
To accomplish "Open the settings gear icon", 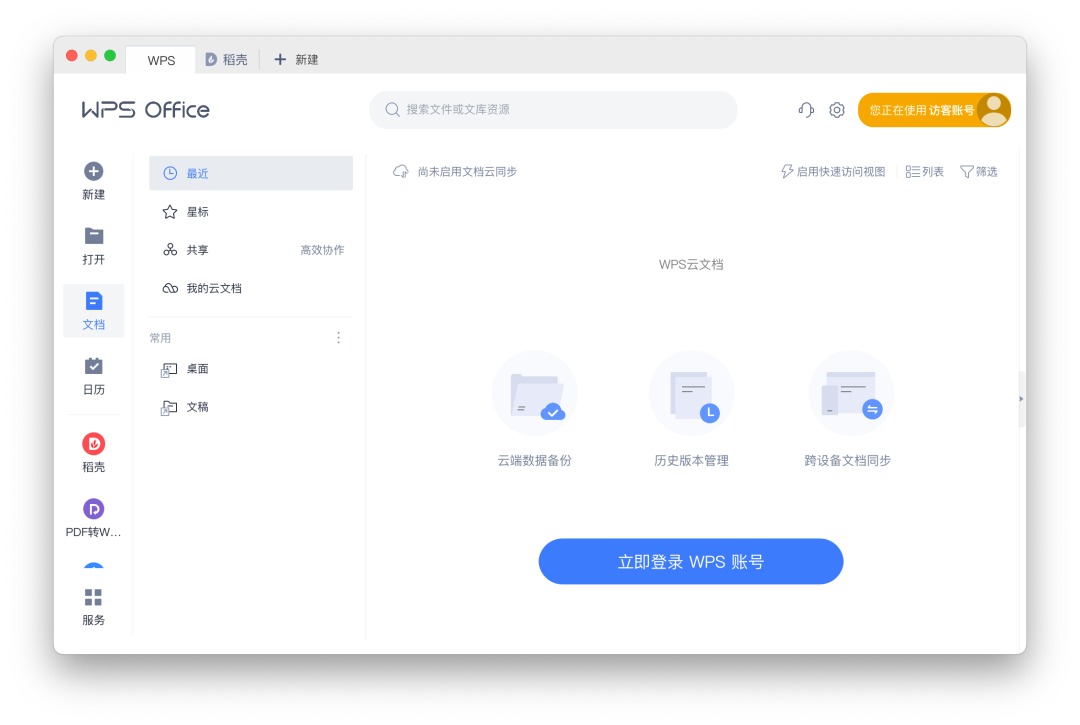I will point(837,109).
